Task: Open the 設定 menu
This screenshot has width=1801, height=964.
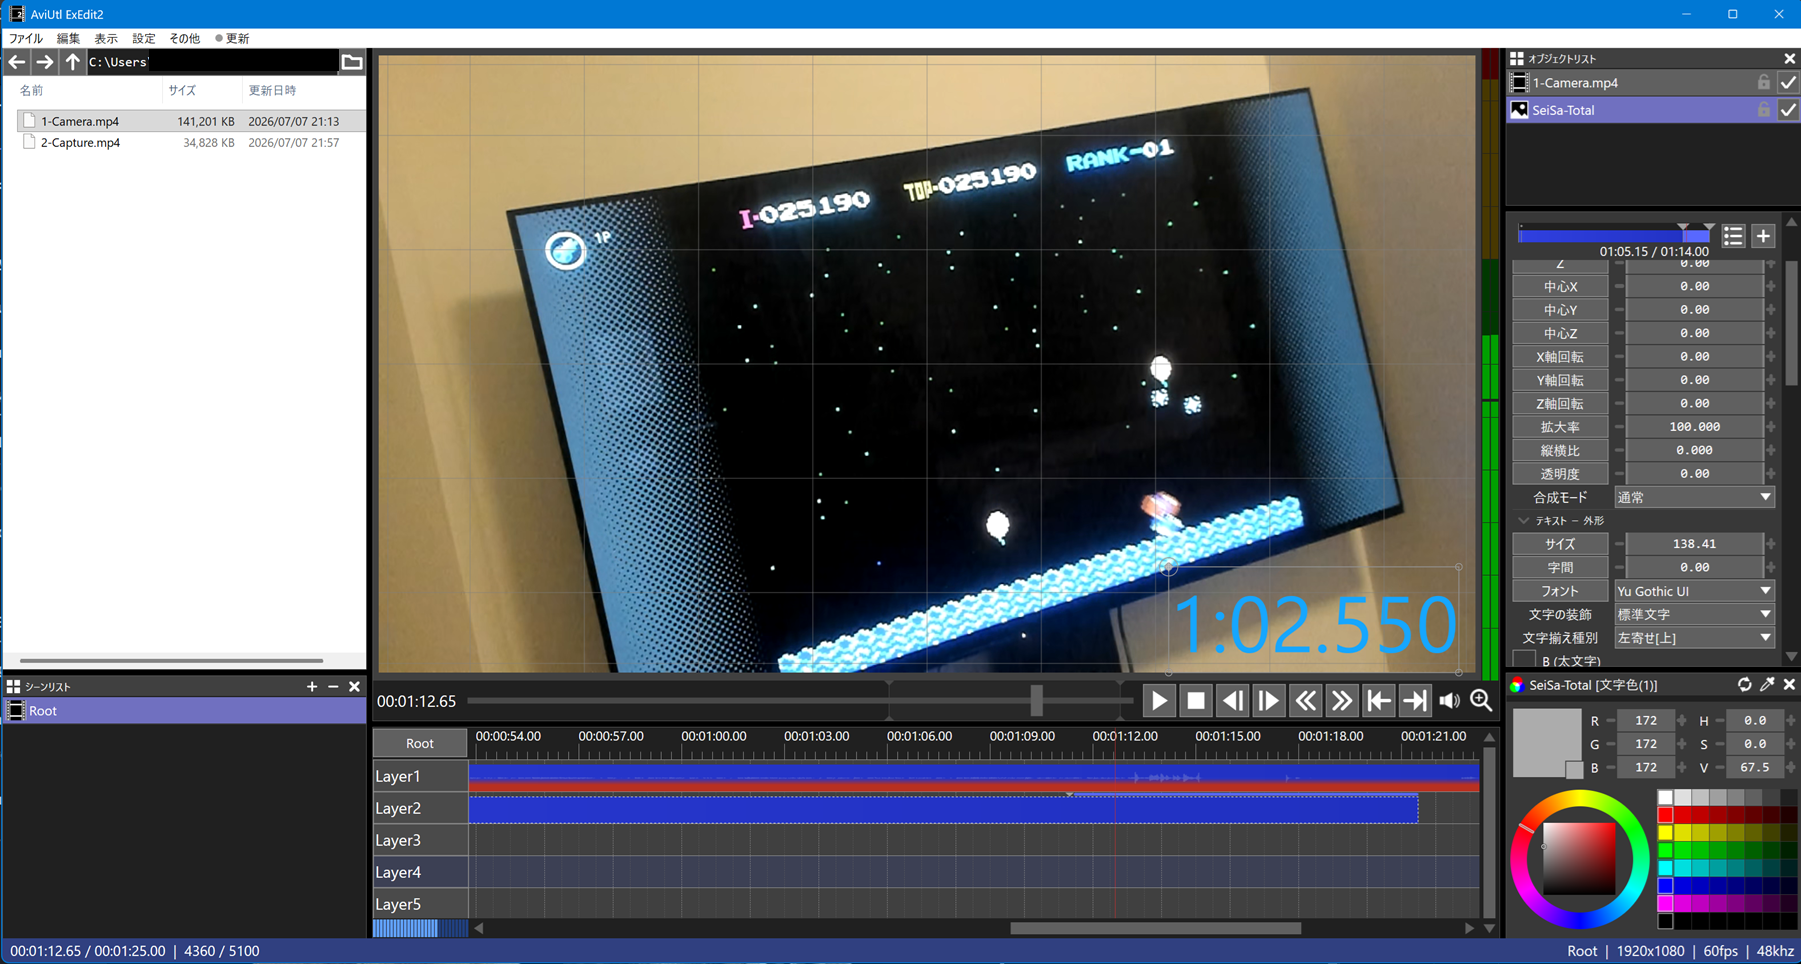Action: point(144,38)
